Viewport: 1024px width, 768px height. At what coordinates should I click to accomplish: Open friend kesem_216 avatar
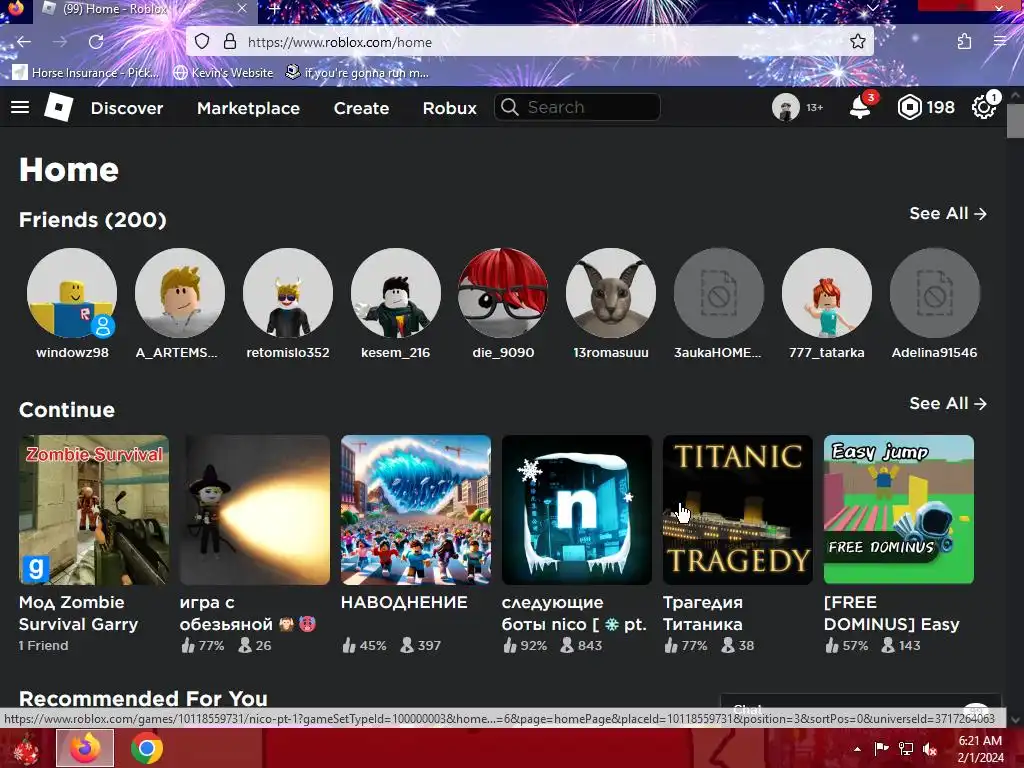396,293
